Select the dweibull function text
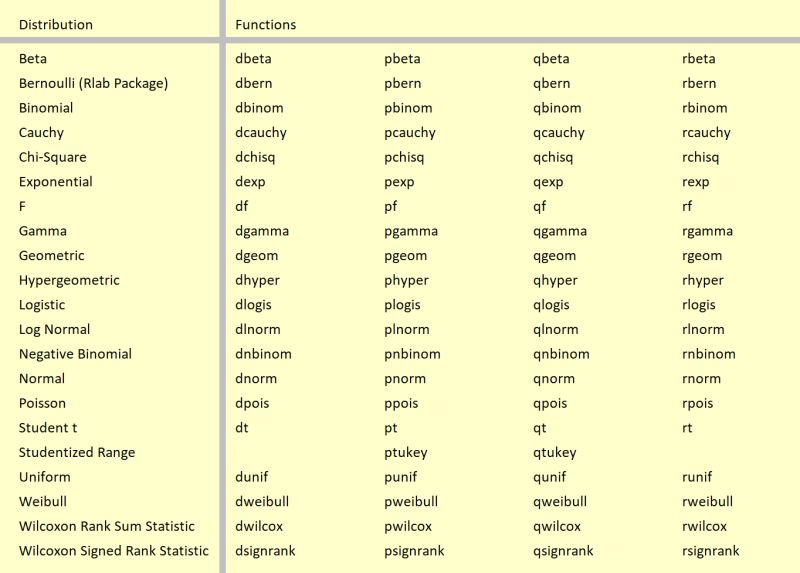 click(x=262, y=502)
